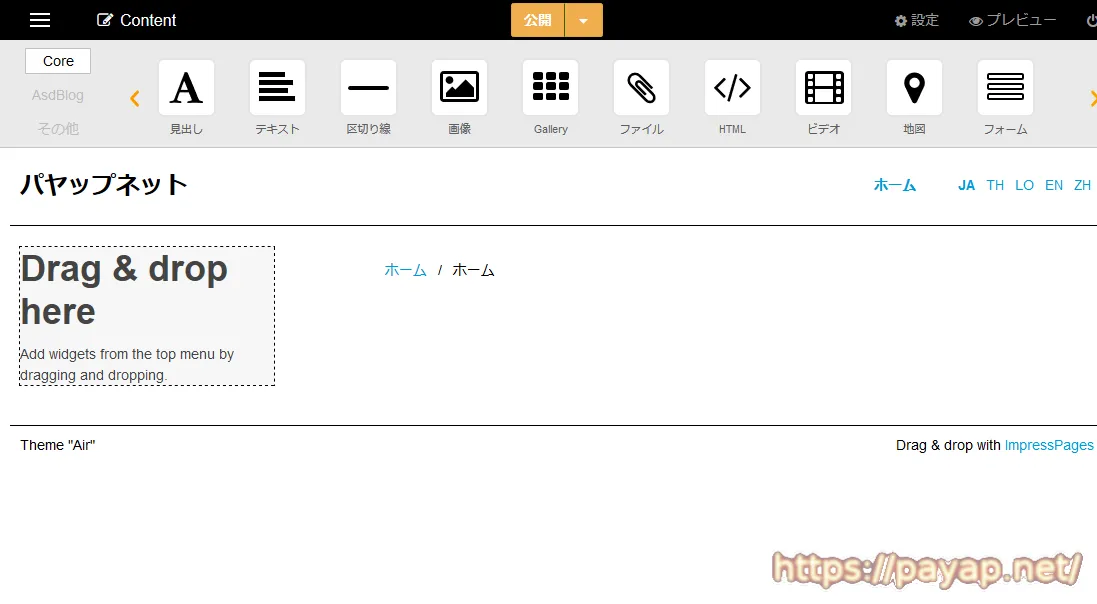Expand the publish button dropdown arrow
1097x604 pixels.
point(583,20)
